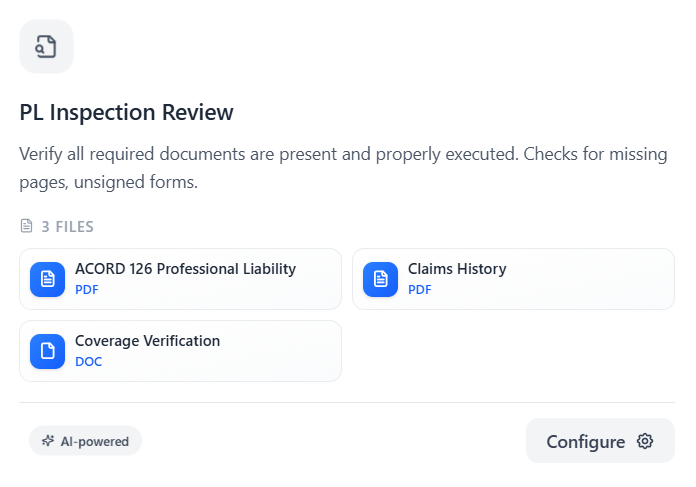Click the PDF label under ACORD 126
This screenshot has width=696, height=487.
click(x=87, y=290)
